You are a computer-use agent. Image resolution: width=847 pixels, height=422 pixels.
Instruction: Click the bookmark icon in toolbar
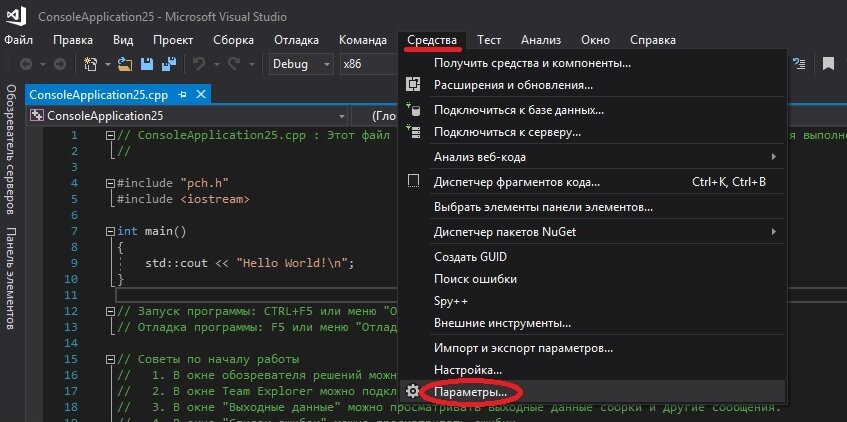pos(828,64)
